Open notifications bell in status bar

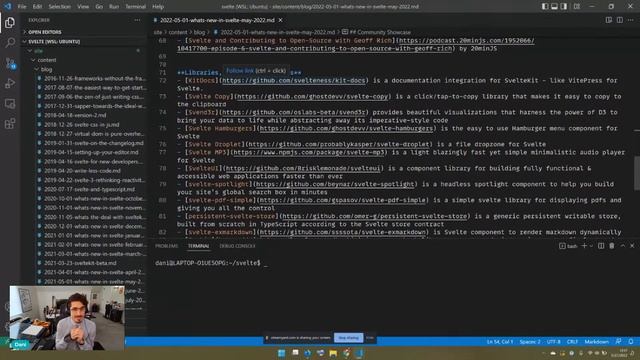pyautogui.click(x=631, y=341)
